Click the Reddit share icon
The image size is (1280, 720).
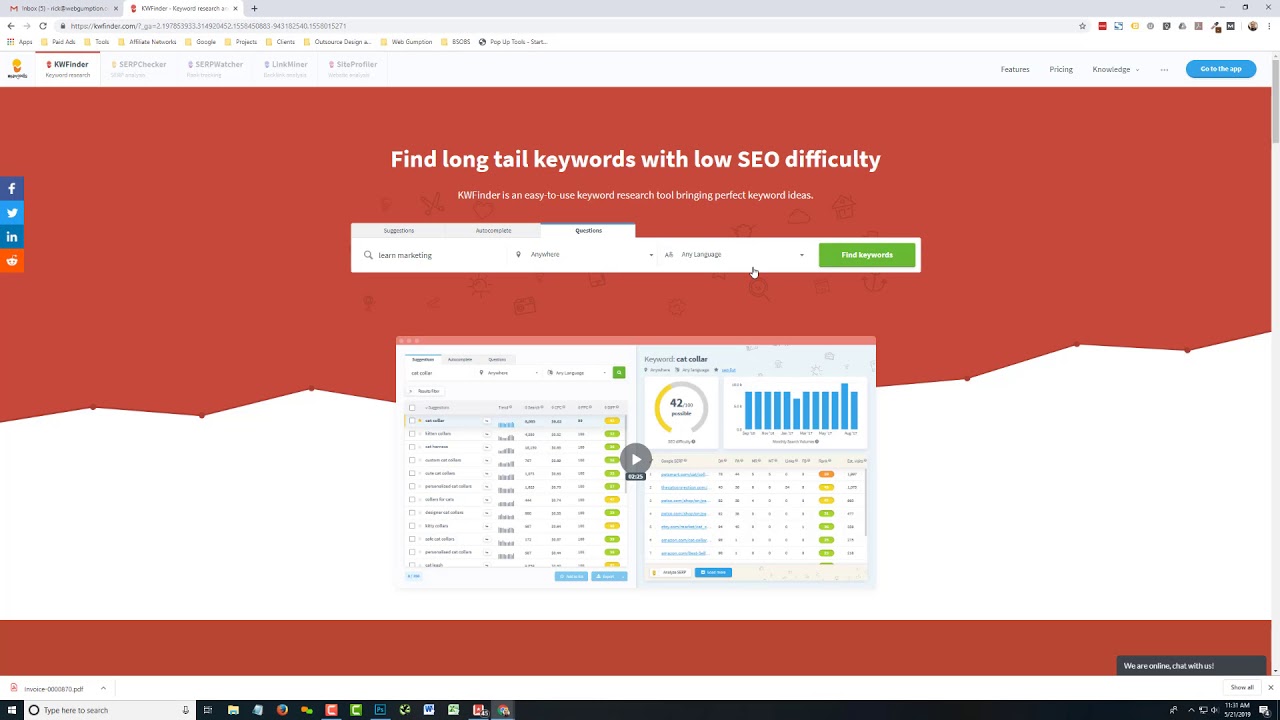coord(12,260)
